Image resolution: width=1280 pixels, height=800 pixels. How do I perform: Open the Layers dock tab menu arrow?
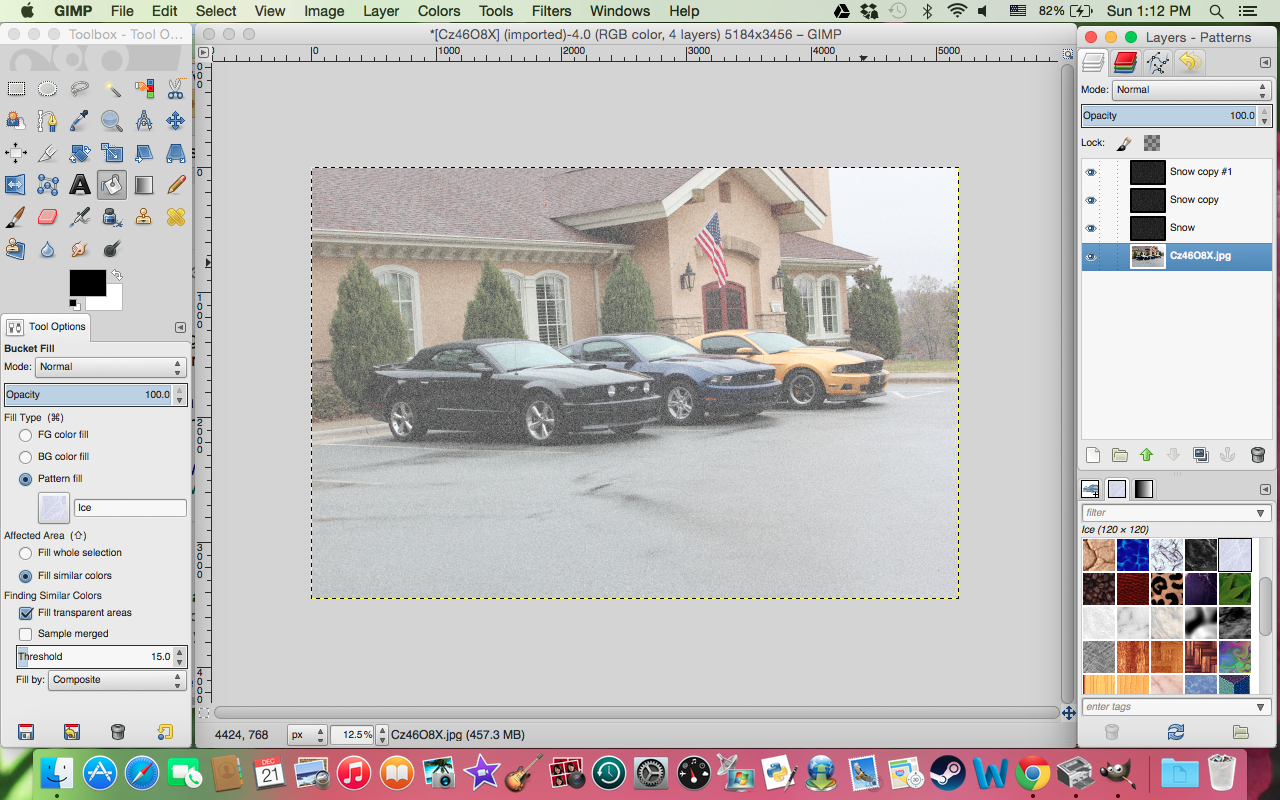1265,63
